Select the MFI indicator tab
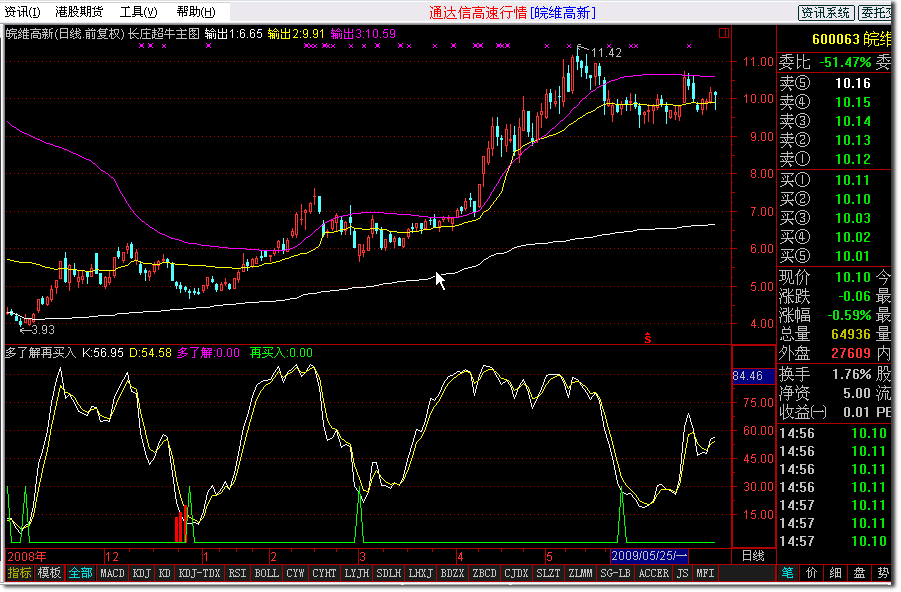 [705, 573]
